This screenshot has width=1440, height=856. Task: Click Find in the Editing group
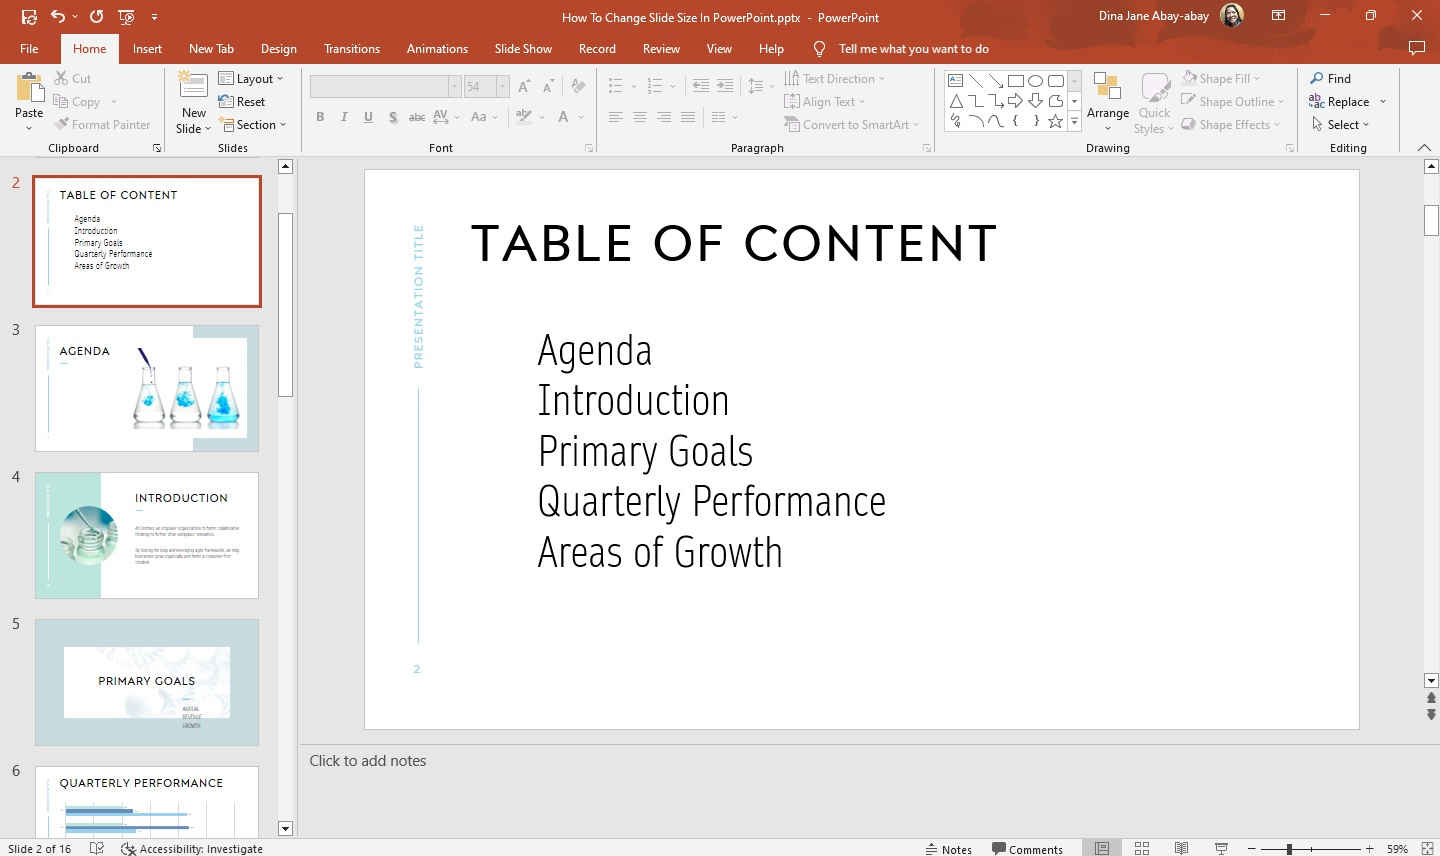coord(1331,78)
